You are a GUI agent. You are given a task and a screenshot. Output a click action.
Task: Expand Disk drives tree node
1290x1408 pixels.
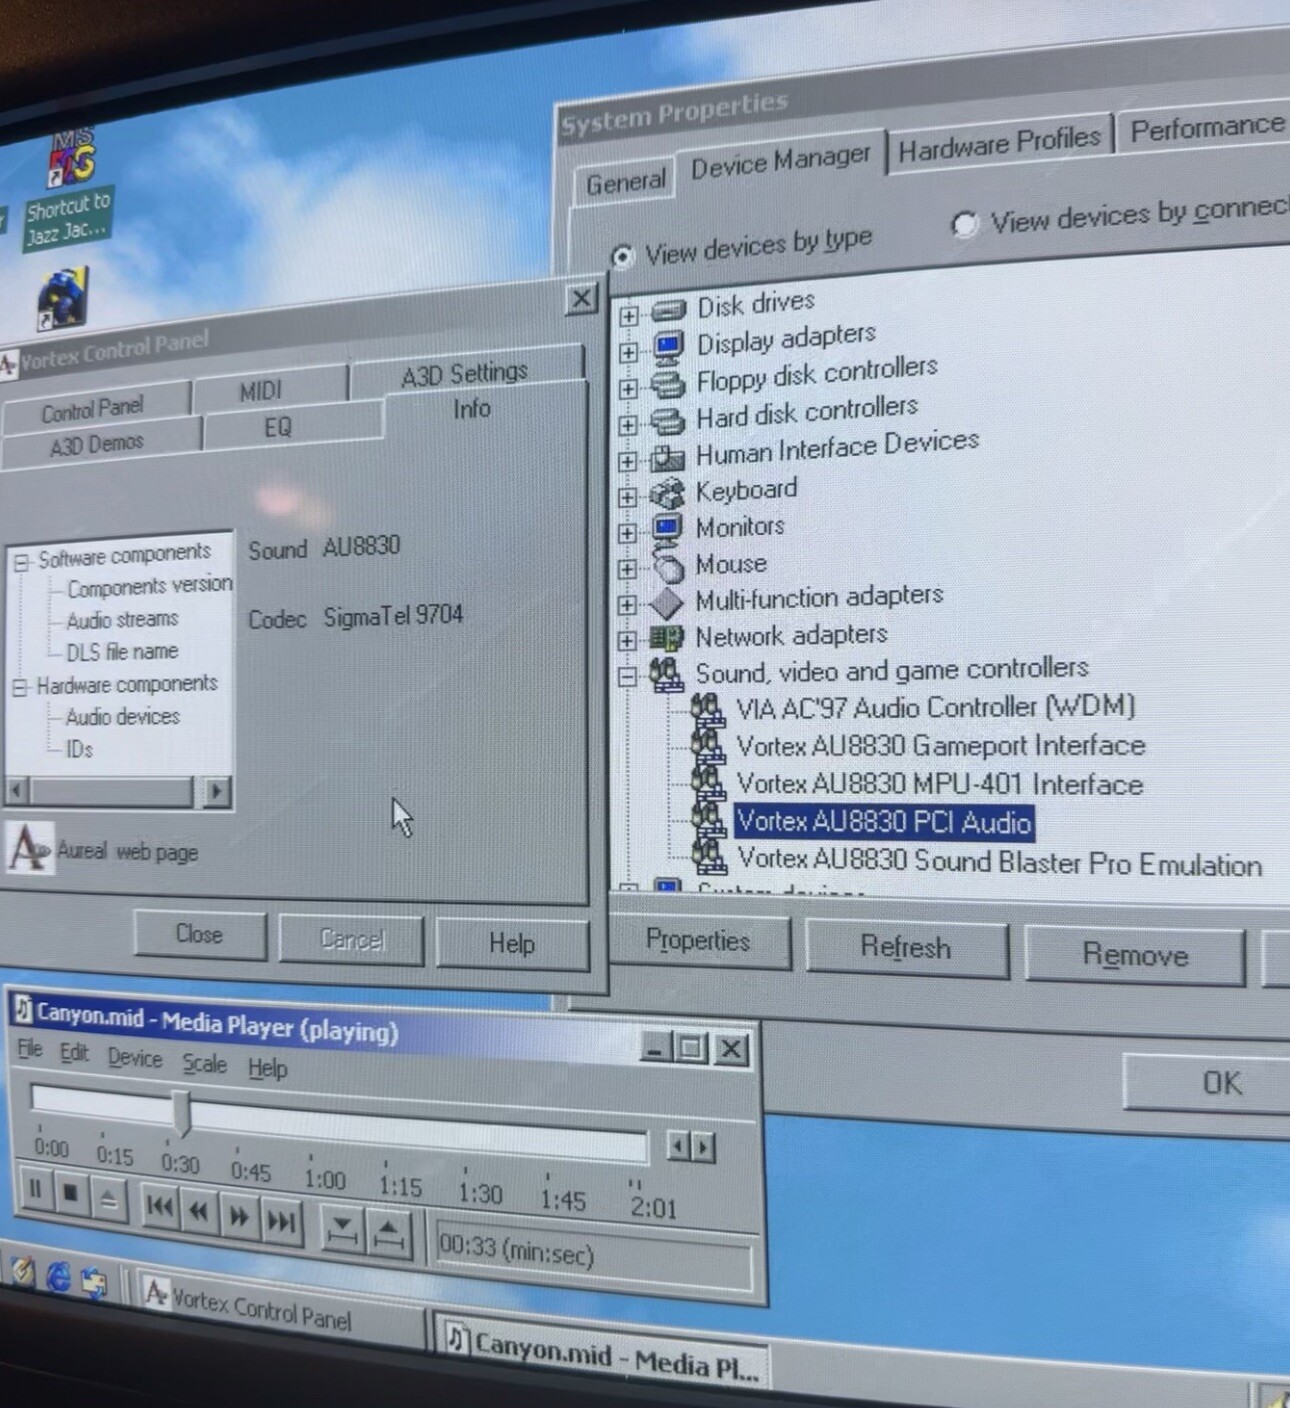coord(628,316)
